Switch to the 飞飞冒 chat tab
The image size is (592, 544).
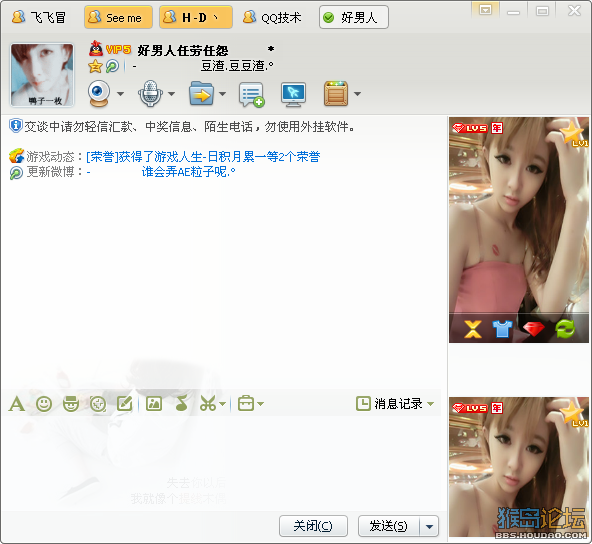point(39,17)
